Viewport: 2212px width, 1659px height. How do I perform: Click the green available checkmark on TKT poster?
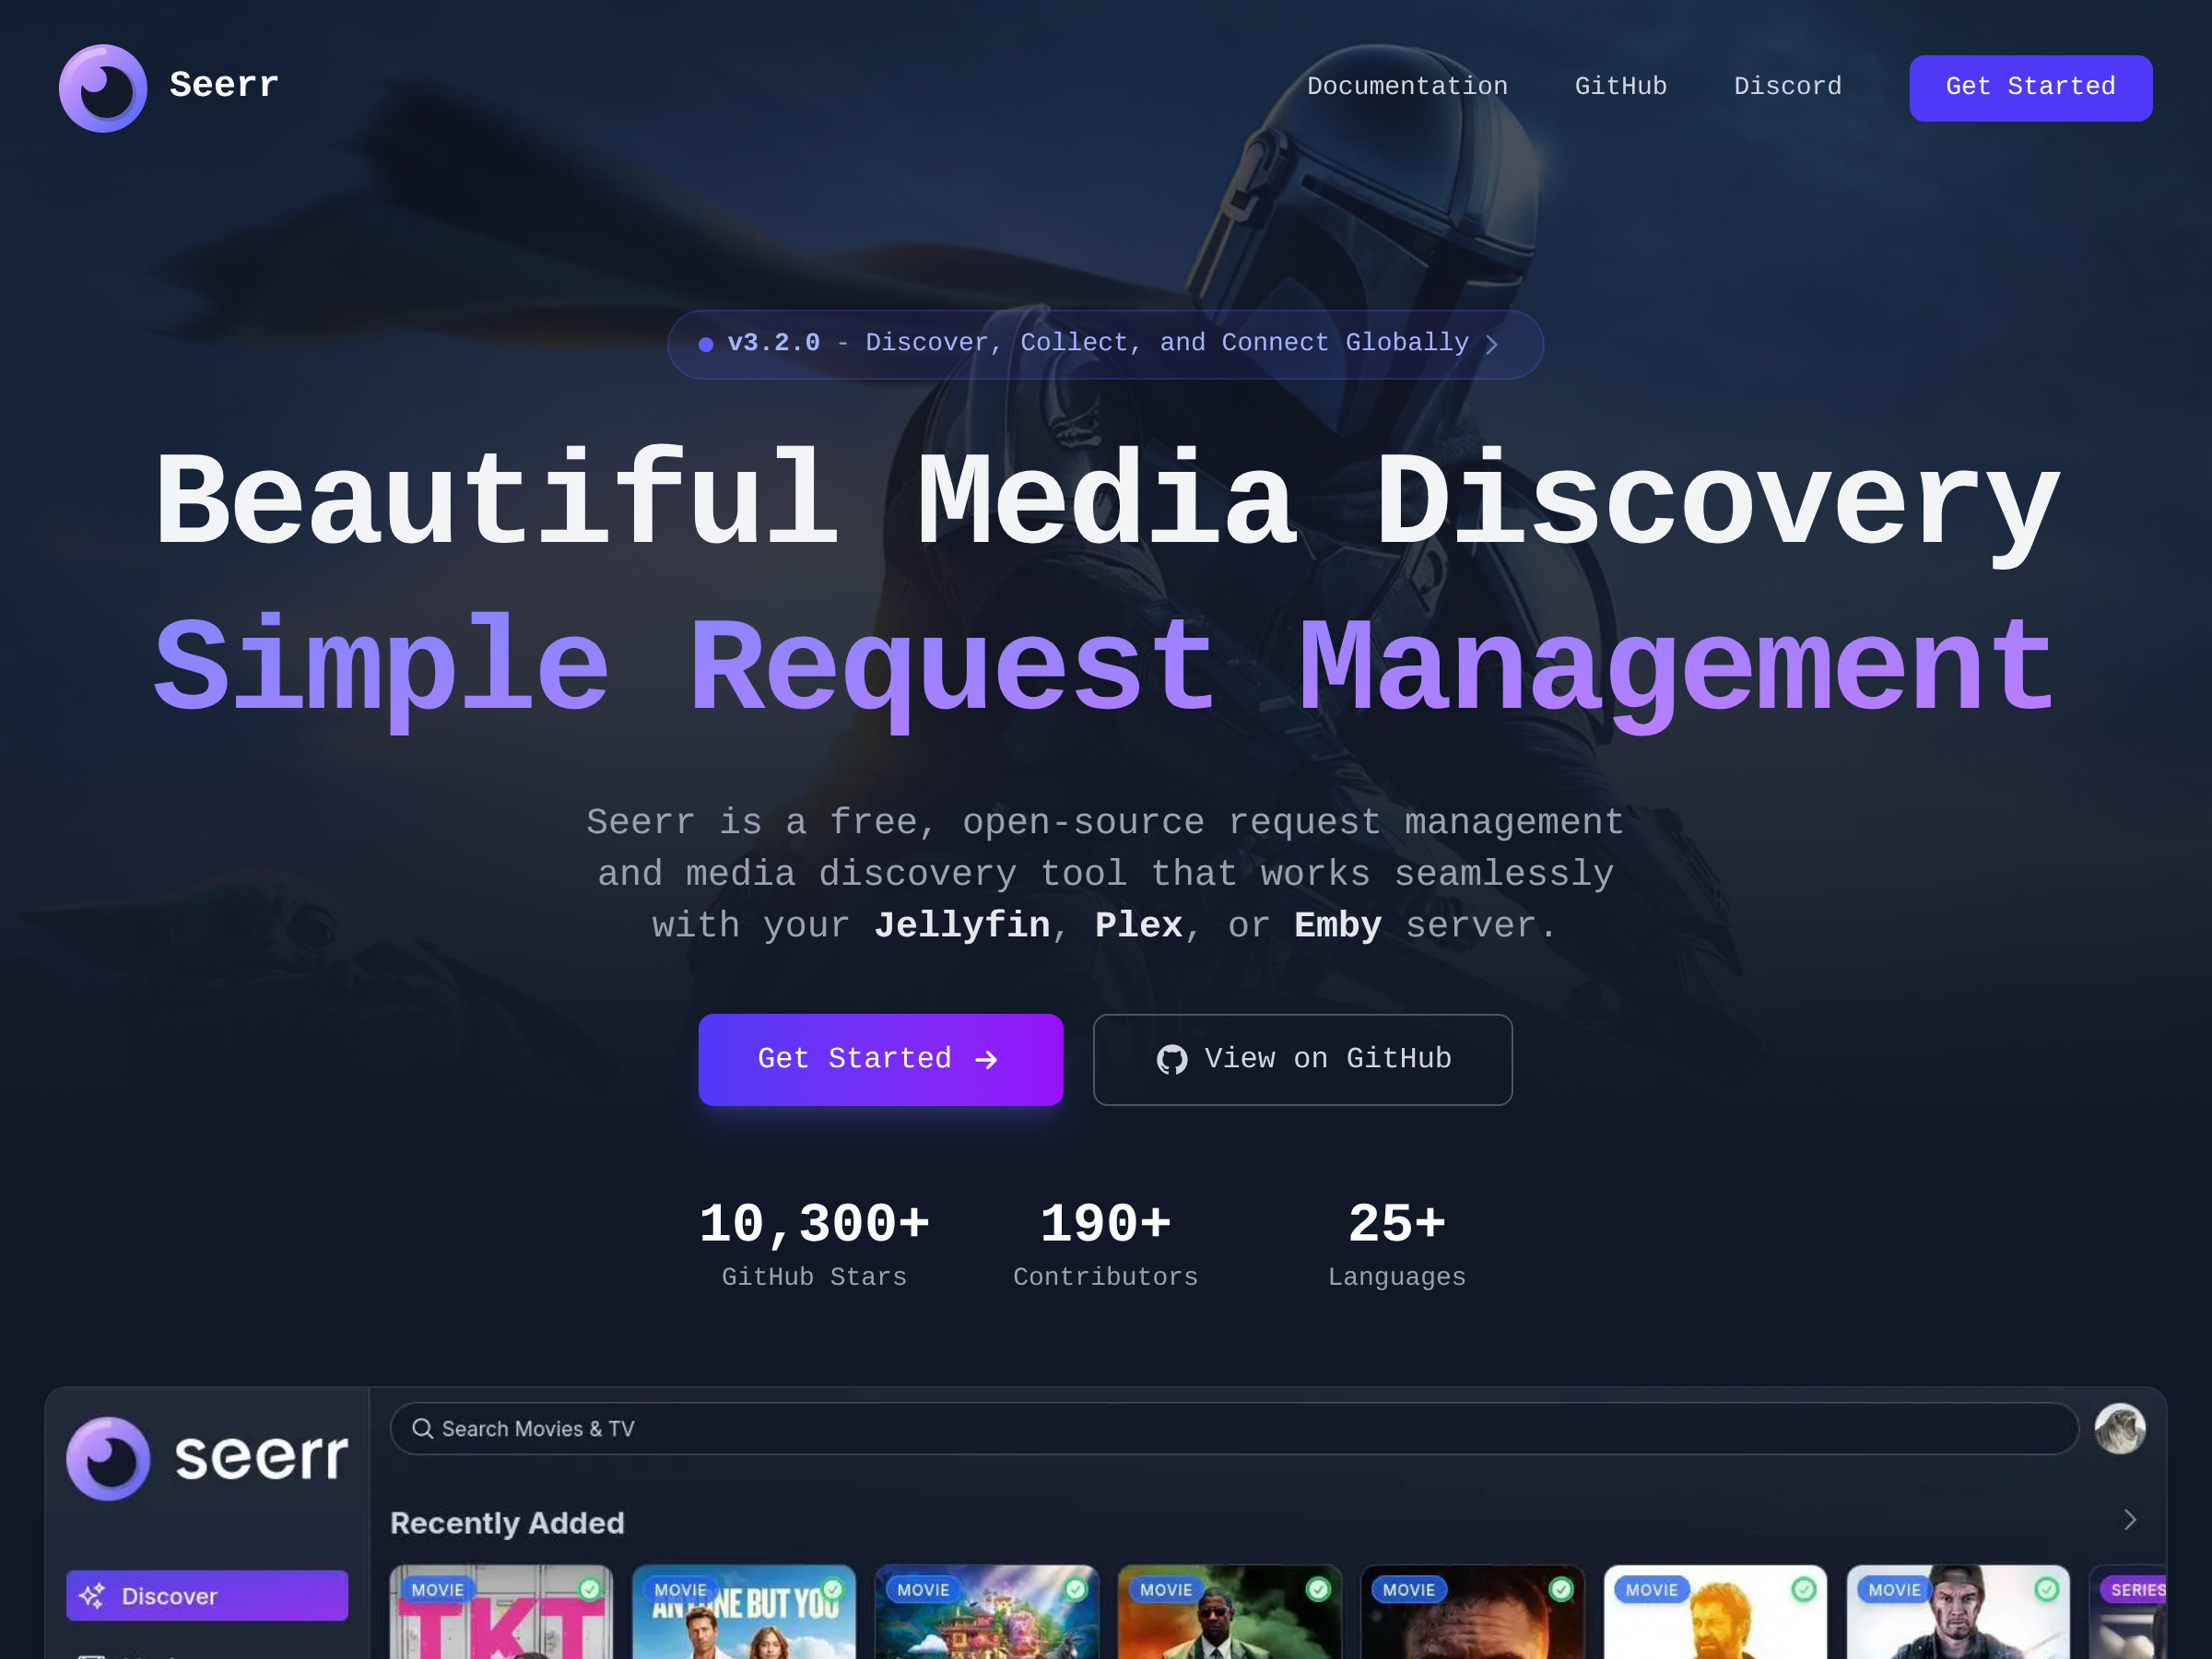pyautogui.click(x=590, y=1589)
